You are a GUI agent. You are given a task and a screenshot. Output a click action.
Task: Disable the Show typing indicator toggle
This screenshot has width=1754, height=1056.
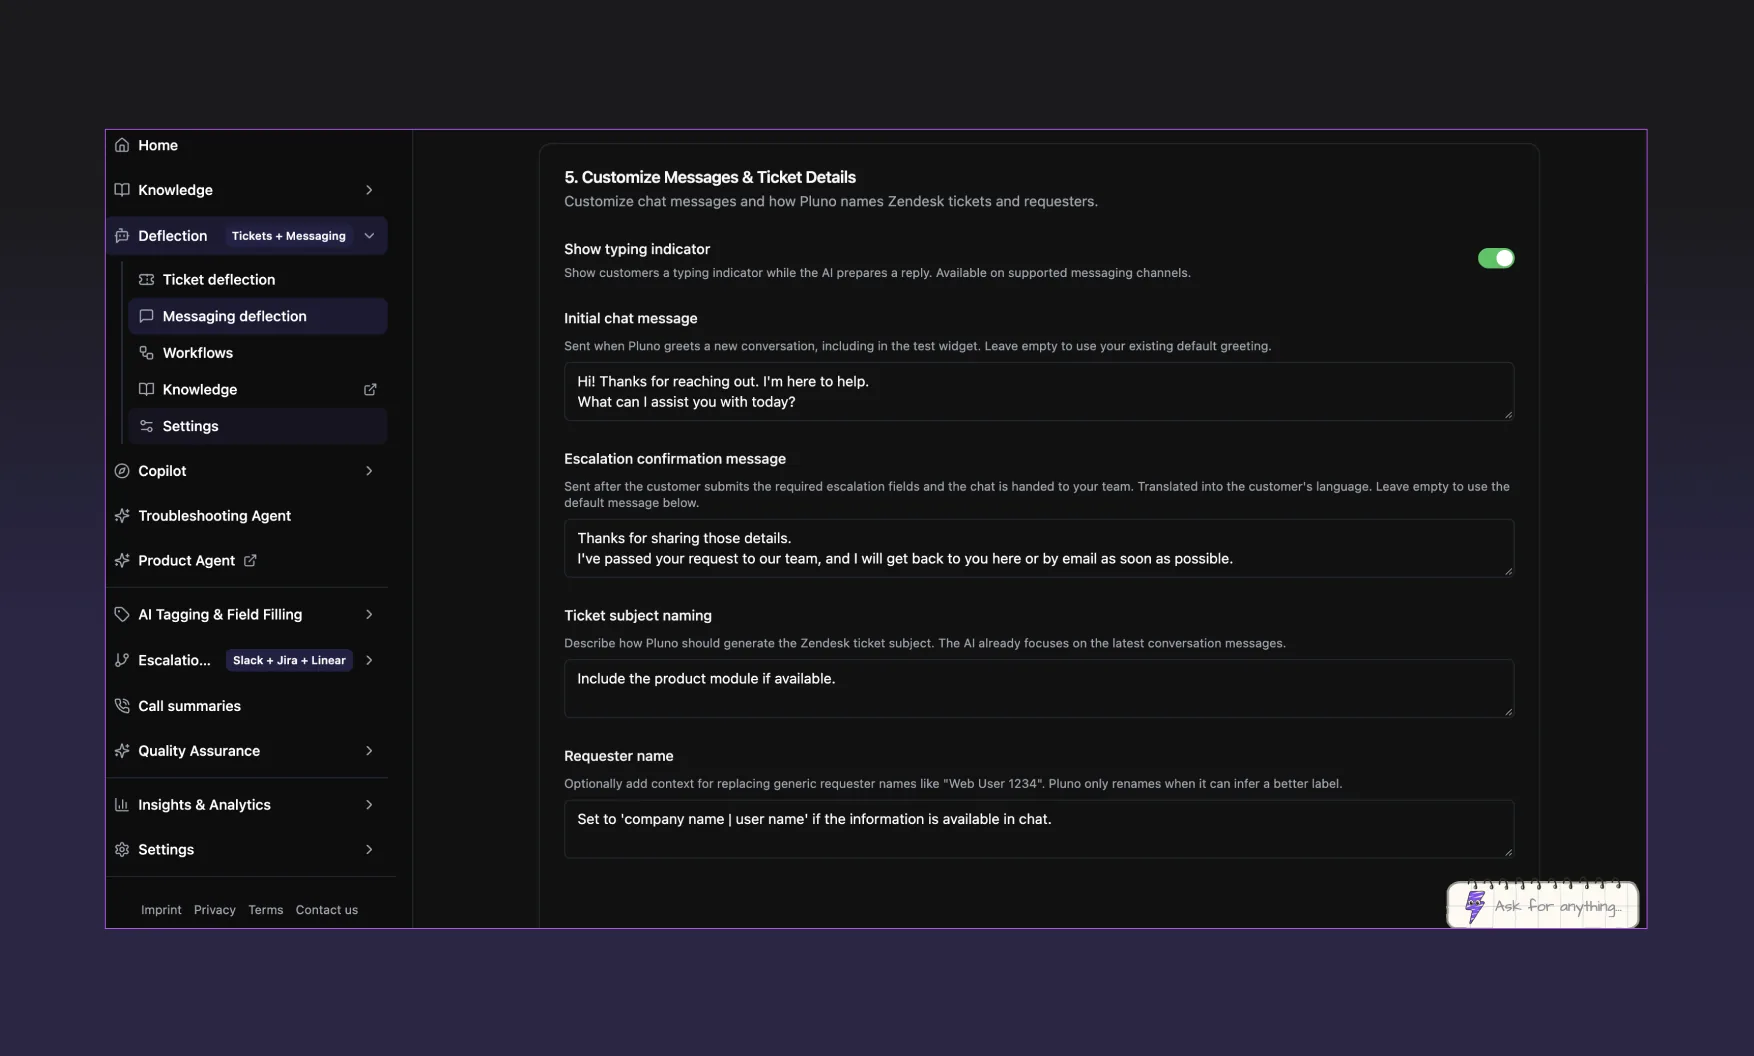coord(1496,258)
